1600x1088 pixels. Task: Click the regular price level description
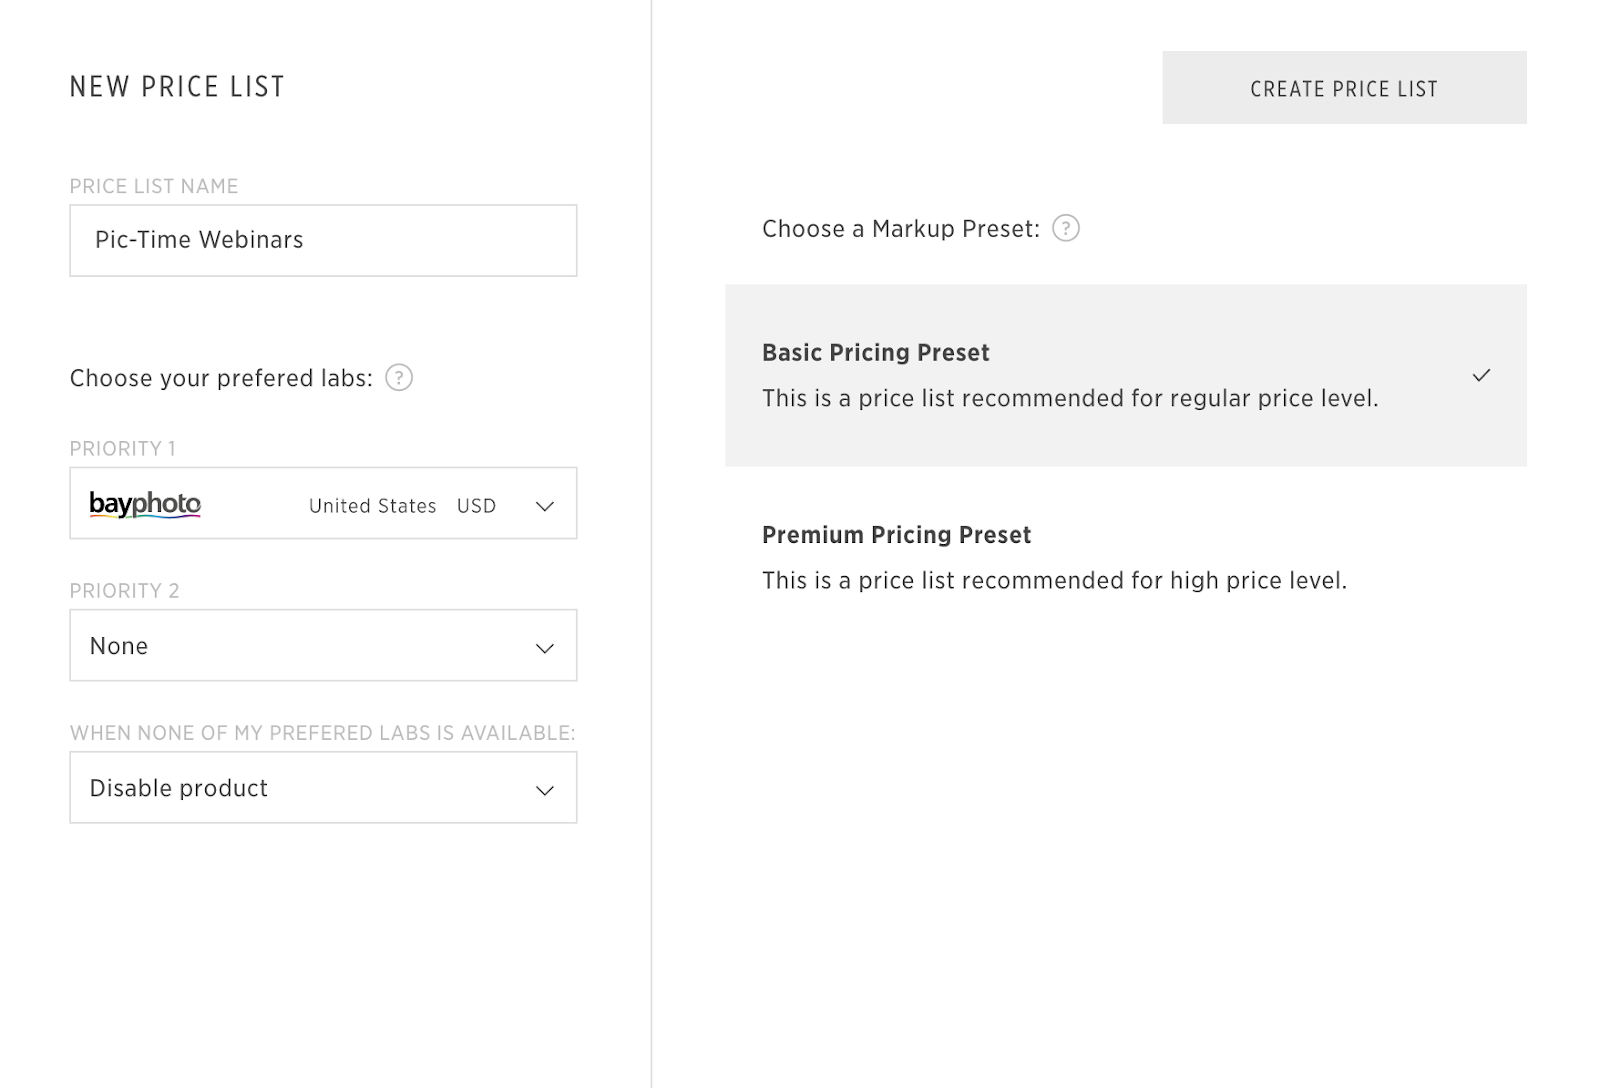[1070, 399]
